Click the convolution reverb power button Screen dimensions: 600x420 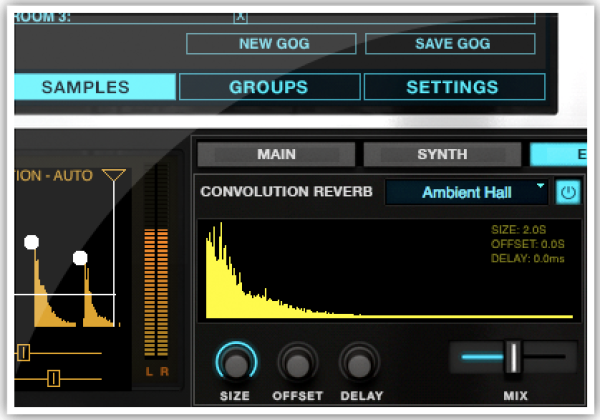[567, 192]
